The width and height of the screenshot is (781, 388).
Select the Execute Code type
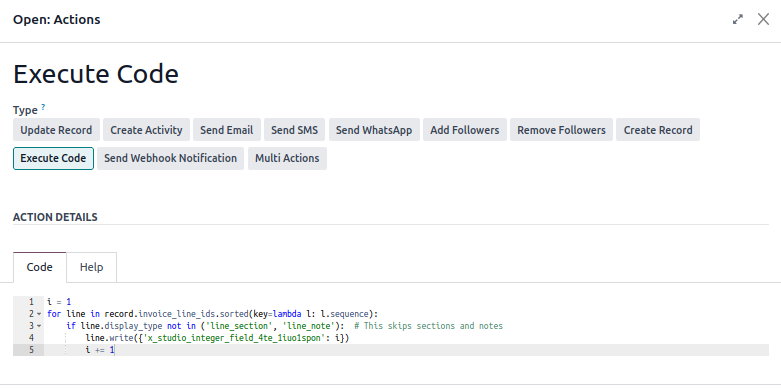point(53,158)
